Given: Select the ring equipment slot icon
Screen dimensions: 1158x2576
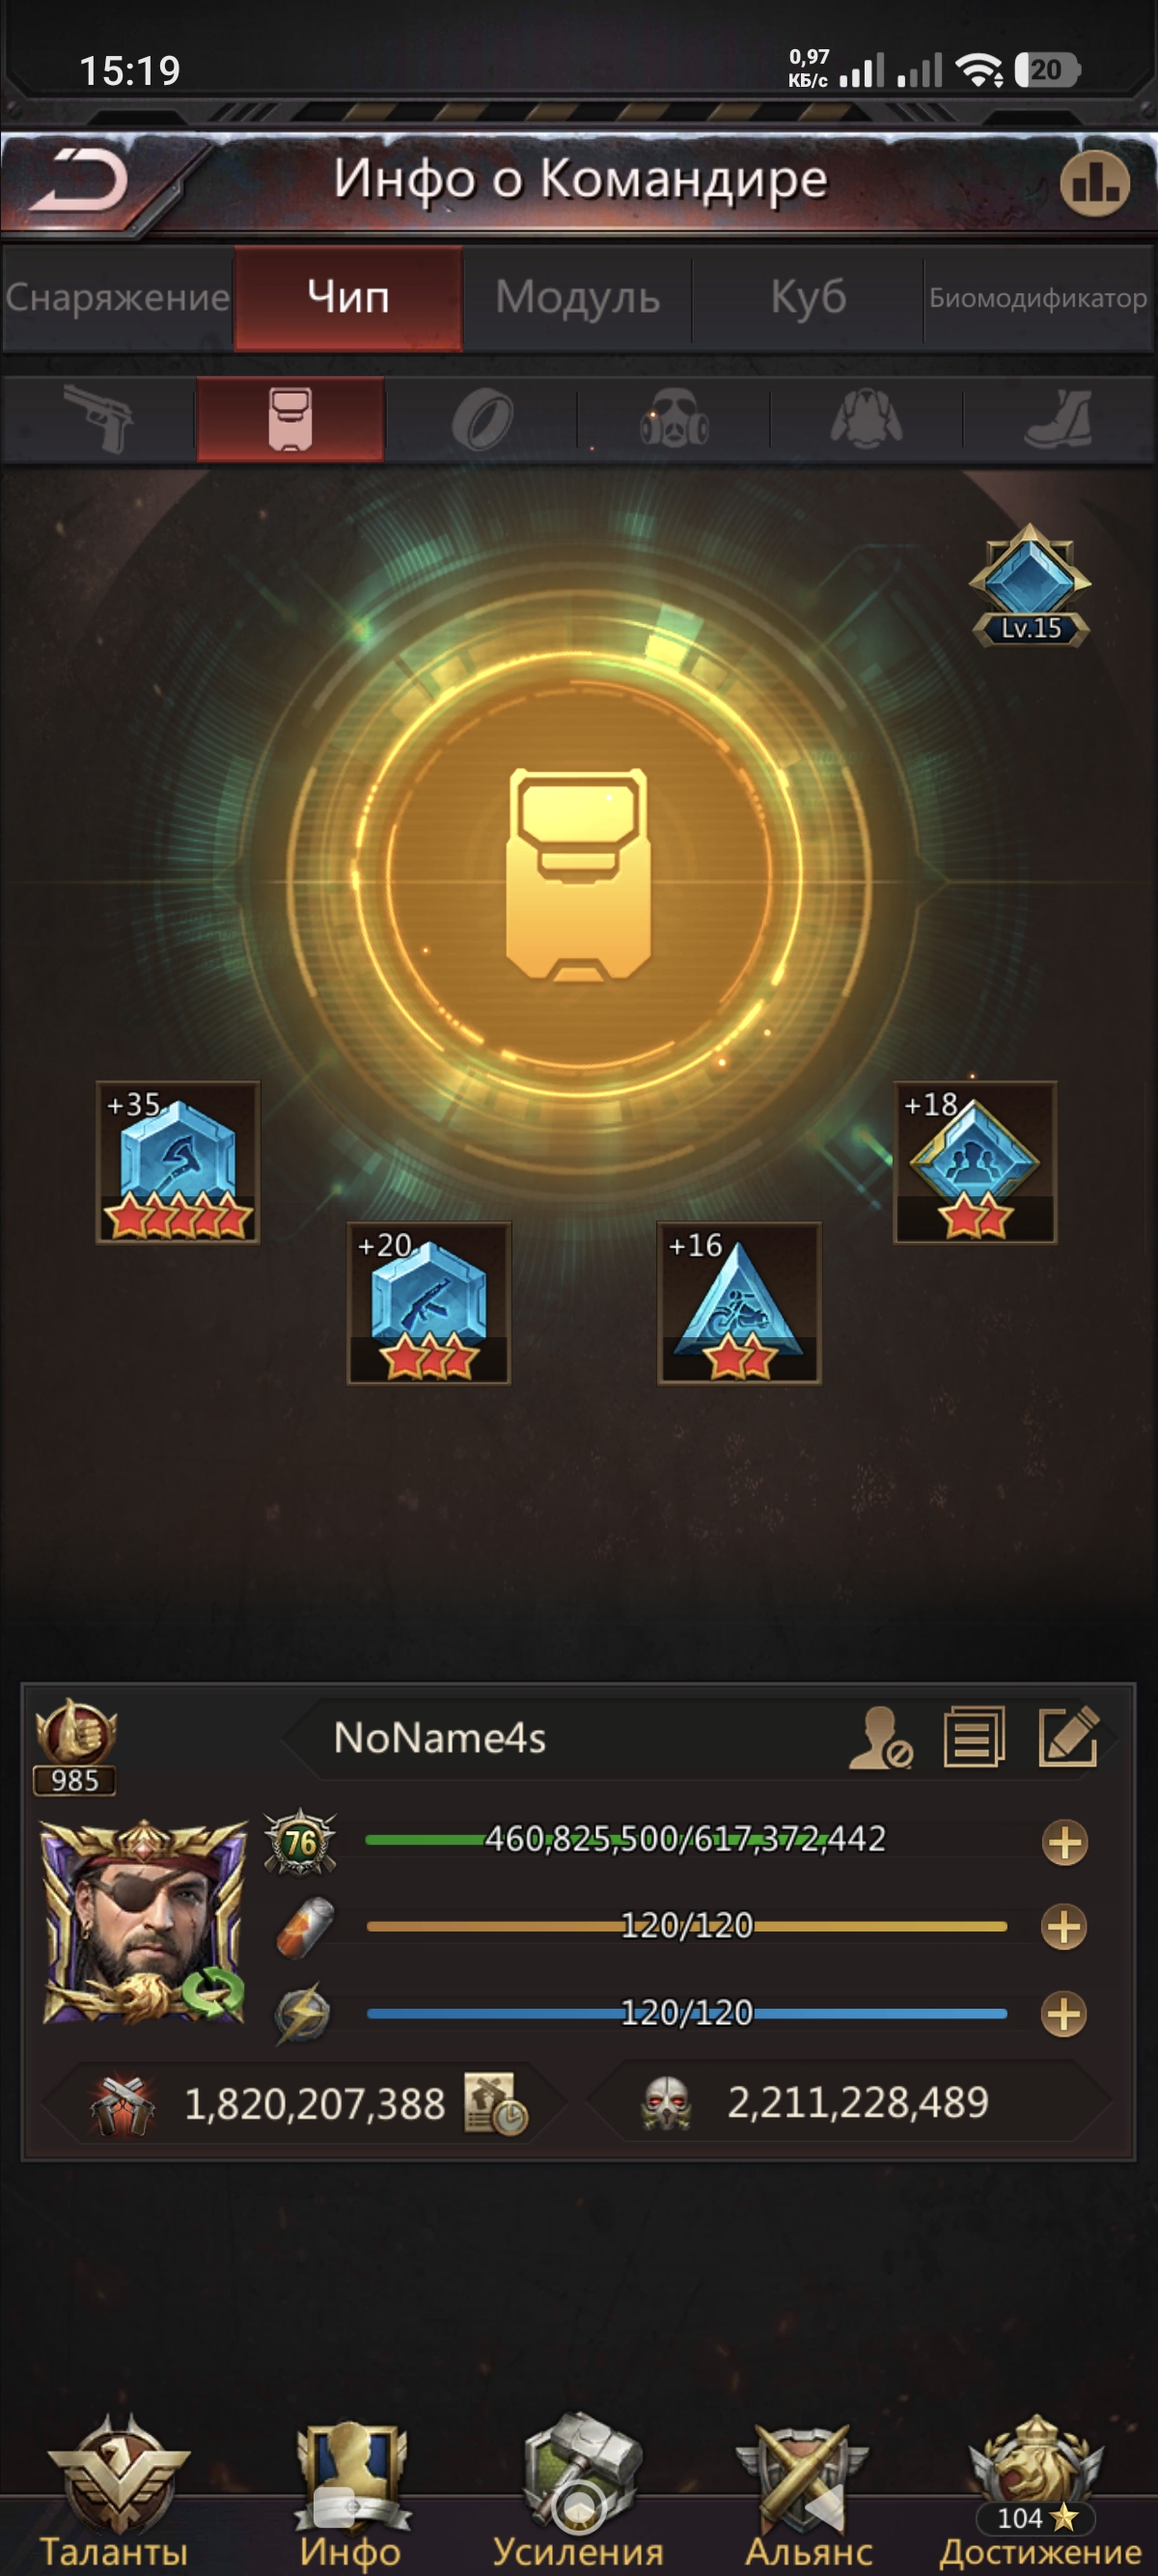Looking at the screenshot, I should pos(482,419).
